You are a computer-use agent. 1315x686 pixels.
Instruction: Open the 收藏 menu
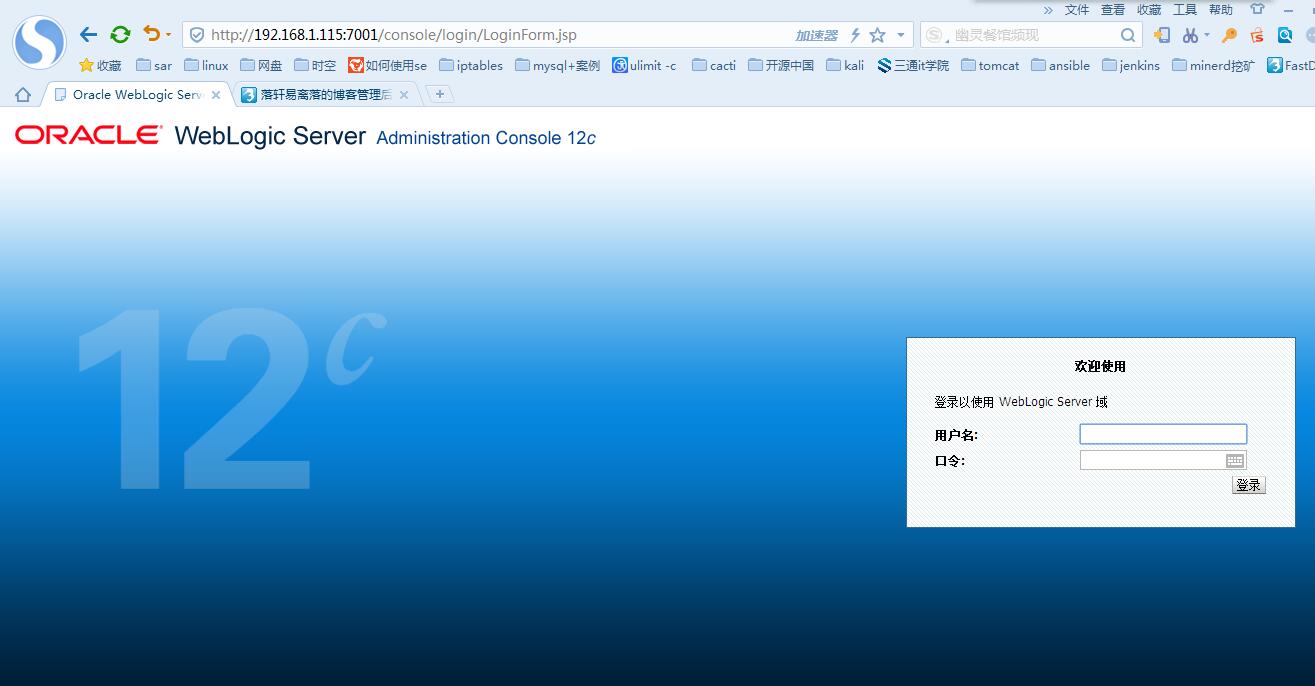coord(1149,10)
